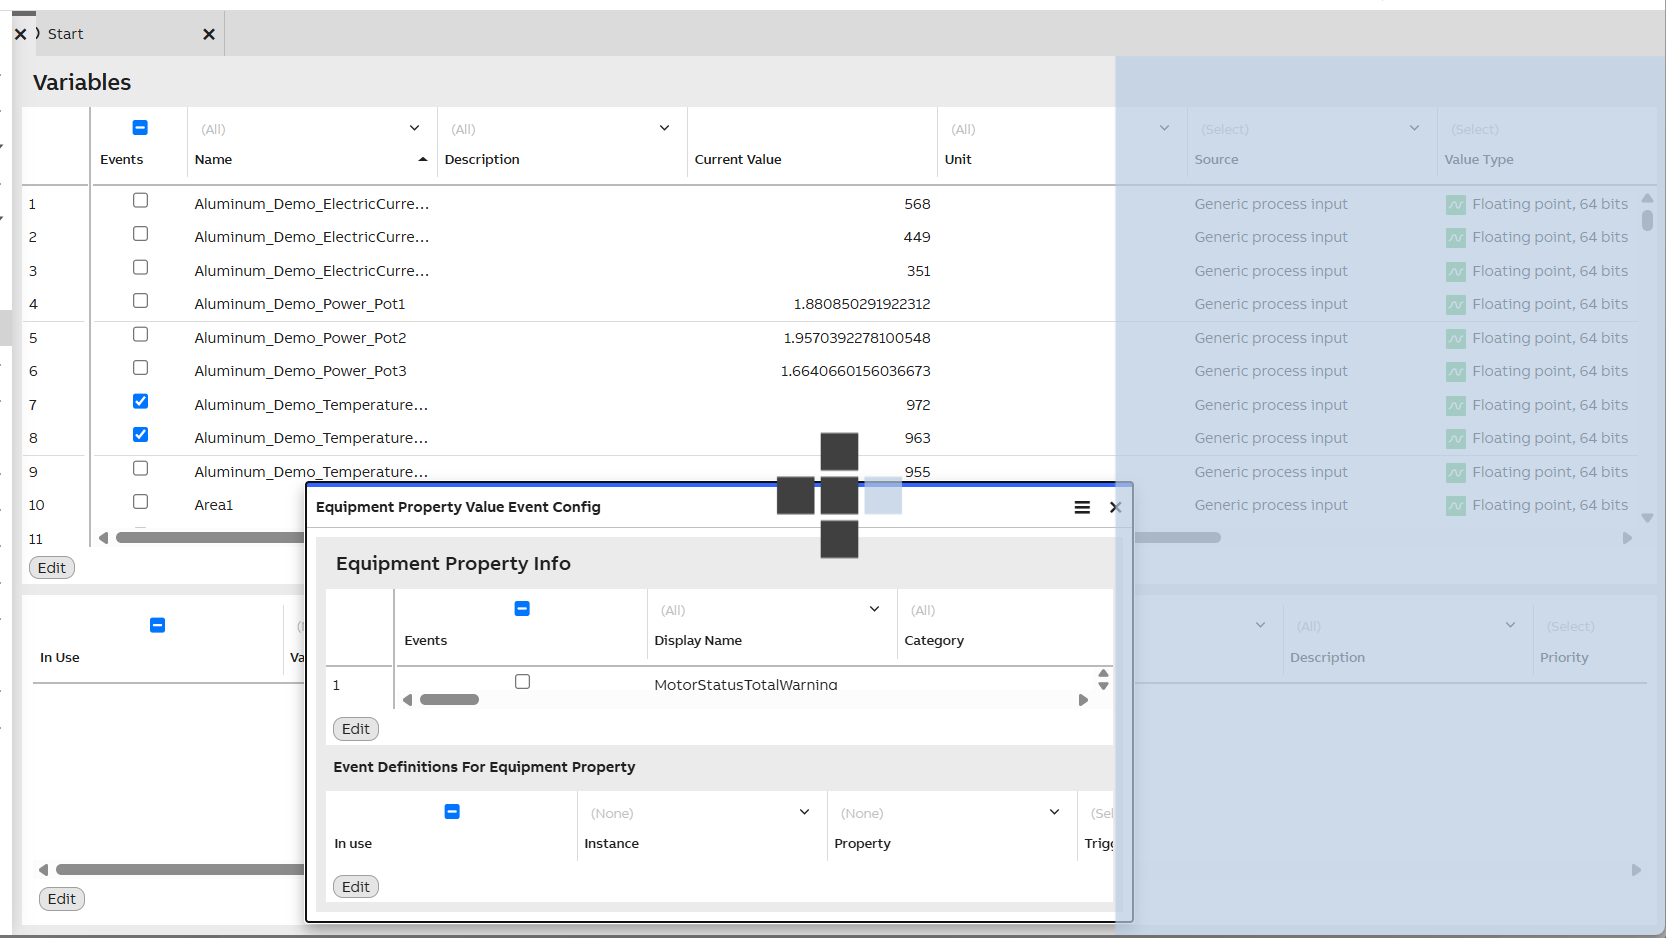This screenshot has height=938, width=1666.
Task: Click the value type icon in row 3
Action: [1456, 271]
